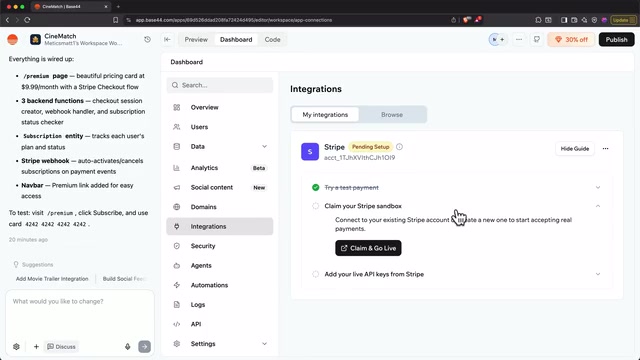Viewport: 640px width, 360px height.
Task: Click the Build Social Feed suggestion
Action: 124,279
